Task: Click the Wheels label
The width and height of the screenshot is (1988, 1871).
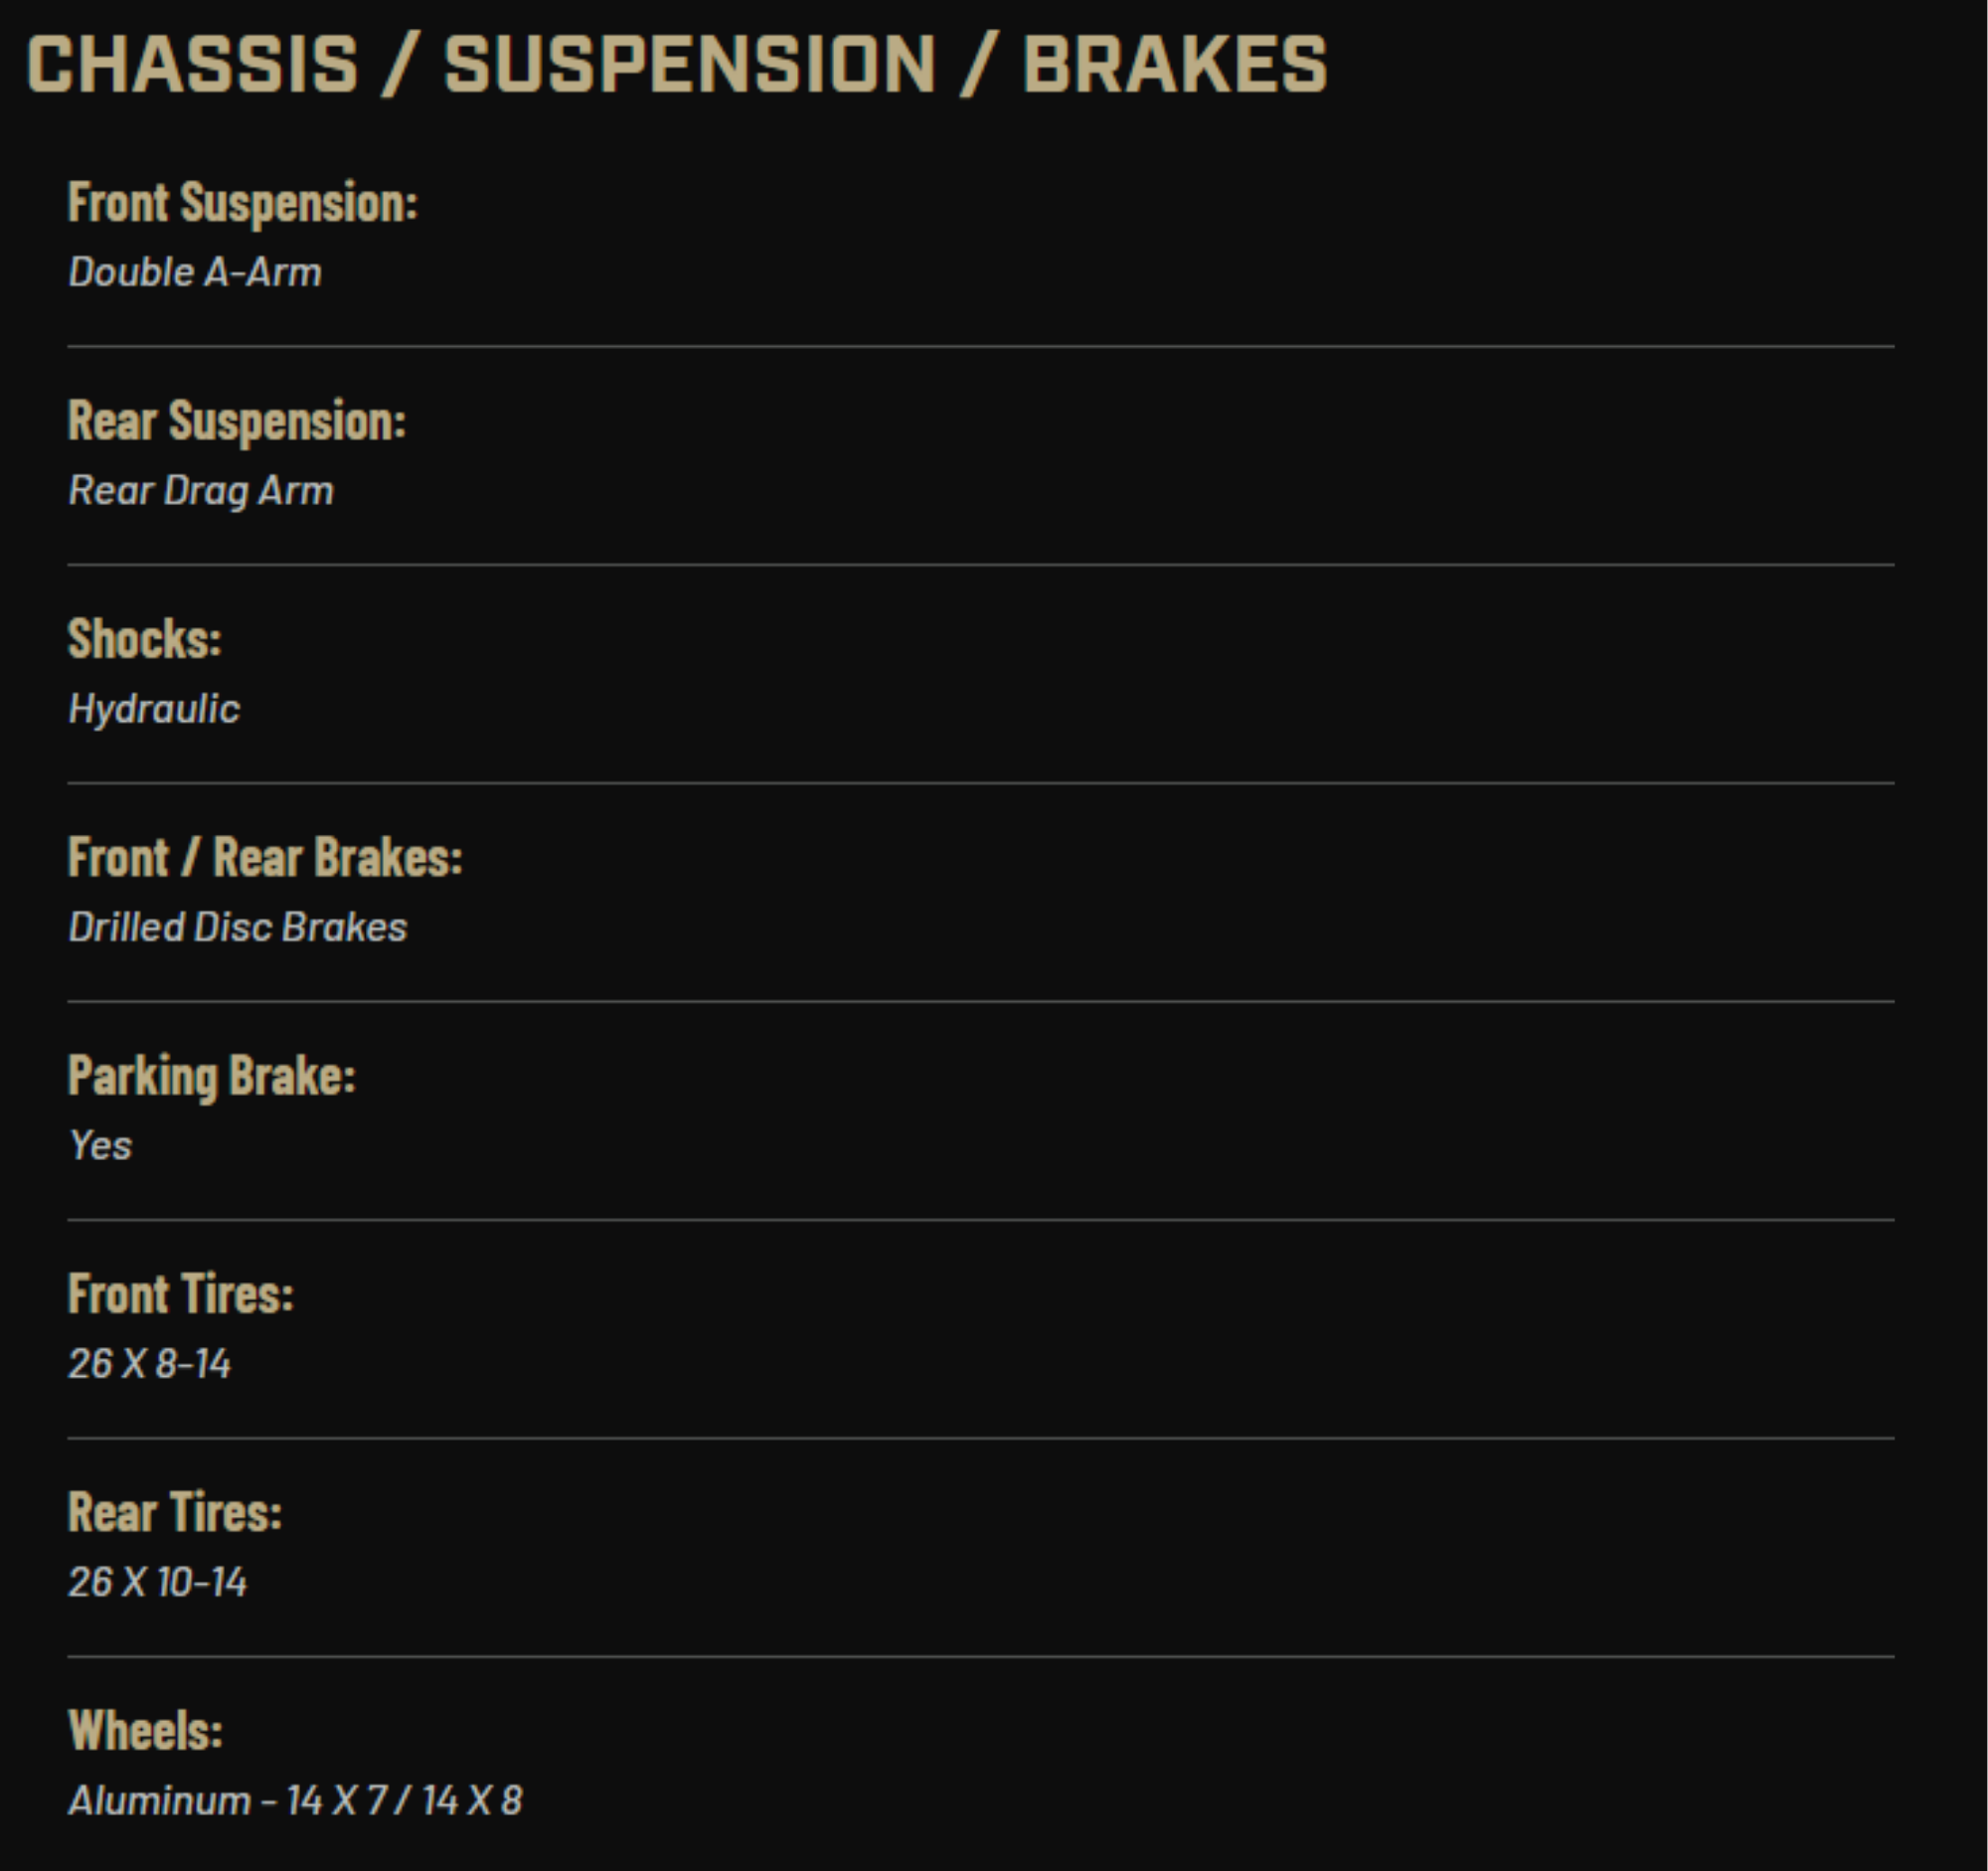Action: coord(146,1731)
